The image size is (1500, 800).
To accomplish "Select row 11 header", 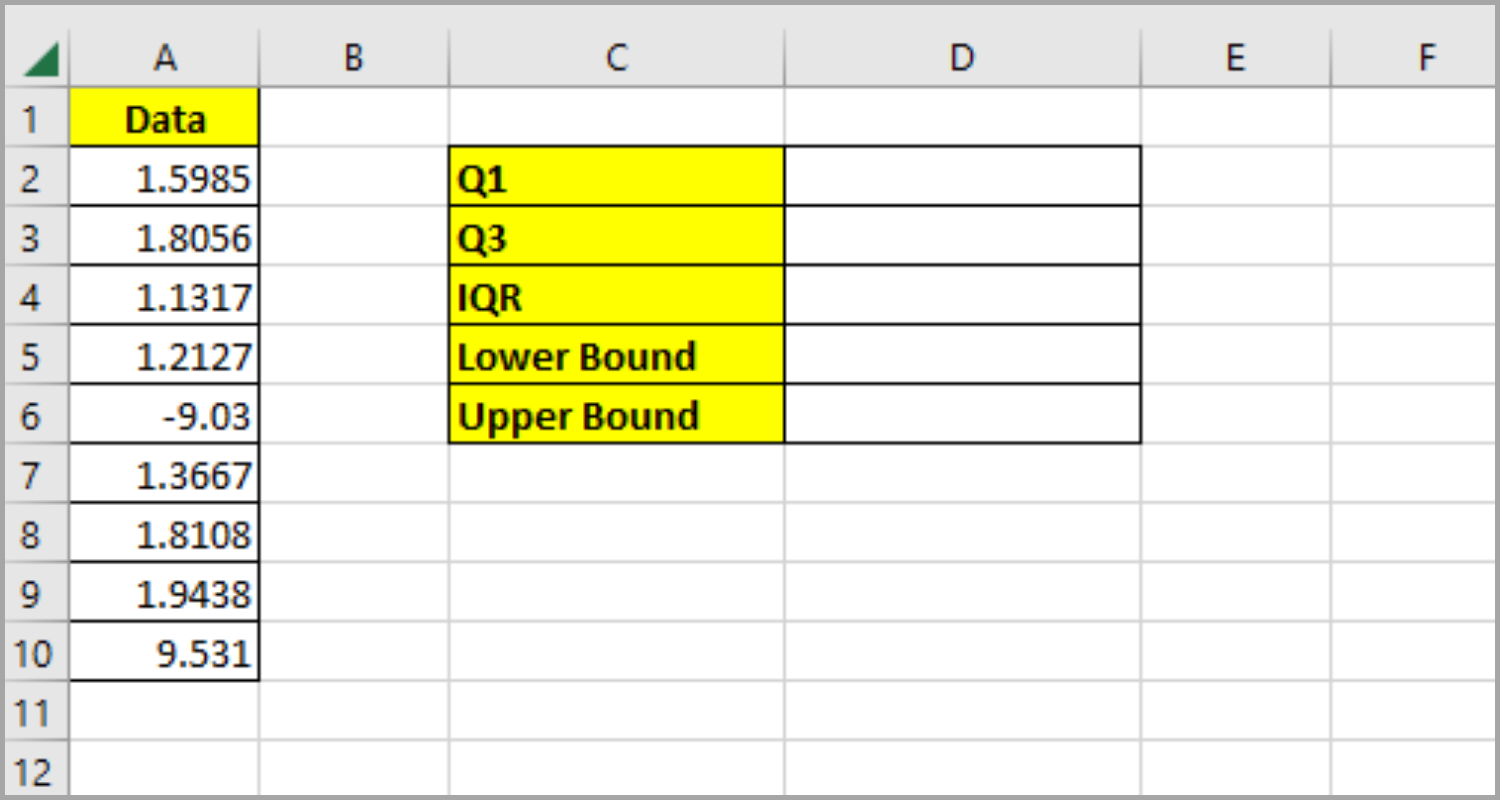I will click(30, 712).
